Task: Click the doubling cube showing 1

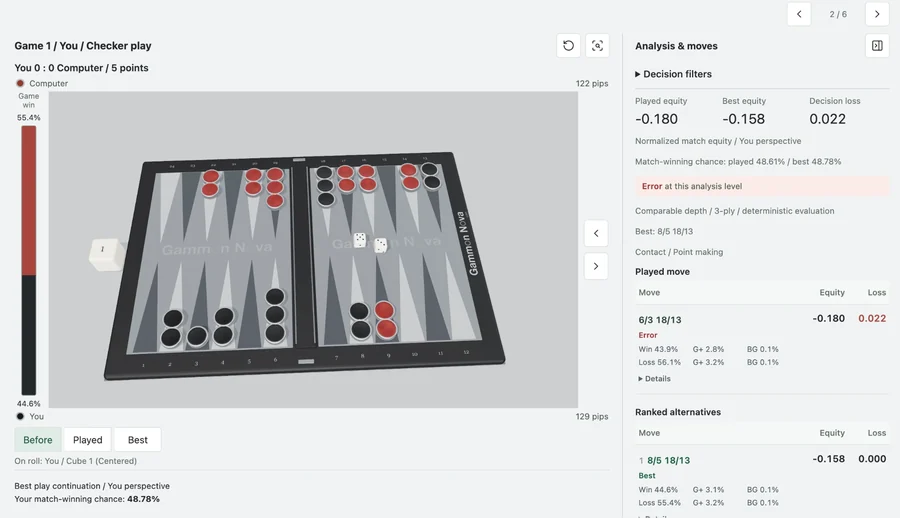Action: click(104, 253)
